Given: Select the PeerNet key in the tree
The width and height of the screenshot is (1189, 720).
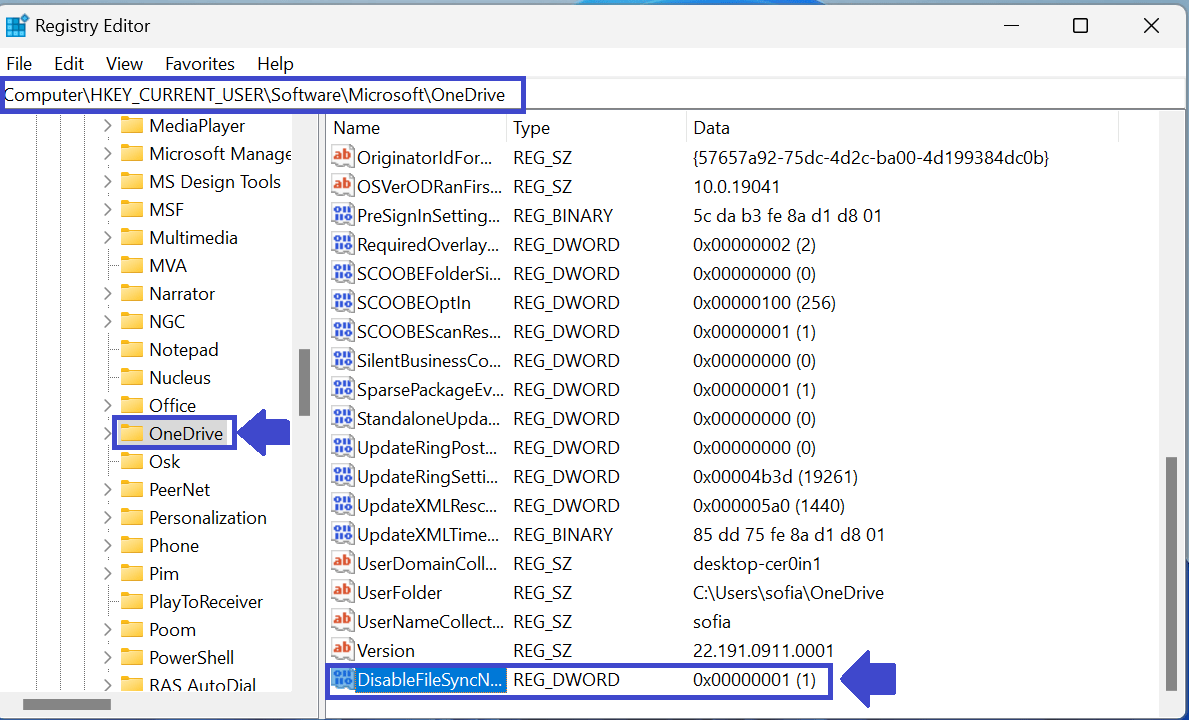Looking at the screenshot, I should click(180, 490).
